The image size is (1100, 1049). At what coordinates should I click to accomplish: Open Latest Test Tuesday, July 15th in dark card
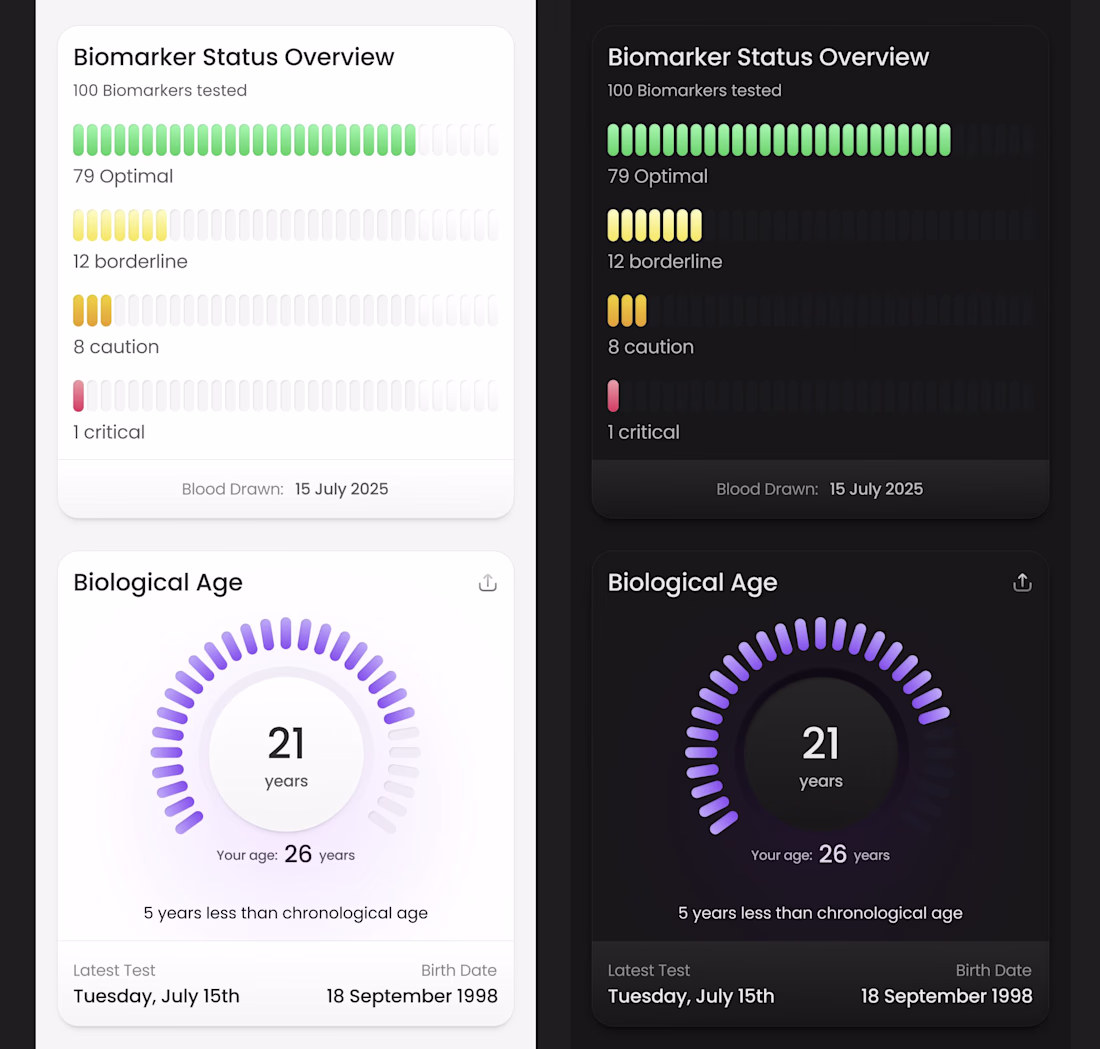pyautogui.click(x=691, y=996)
